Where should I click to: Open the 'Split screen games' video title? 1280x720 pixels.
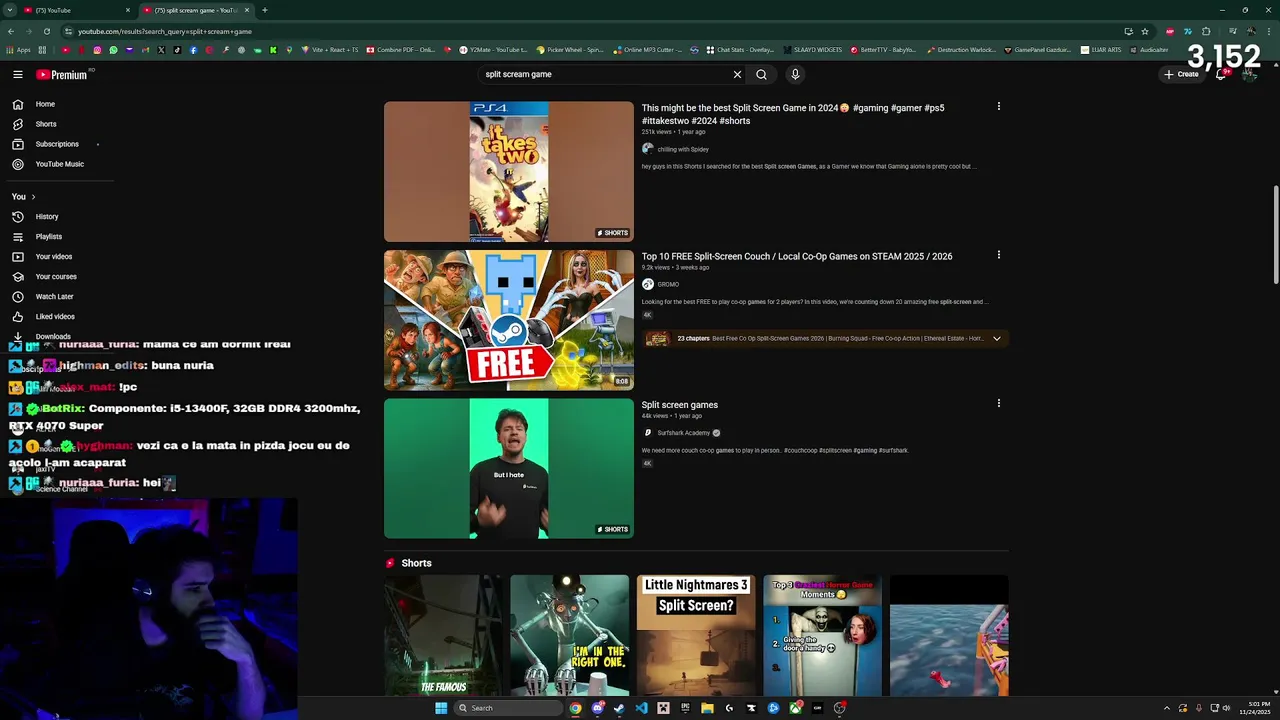[x=680, y=405]
